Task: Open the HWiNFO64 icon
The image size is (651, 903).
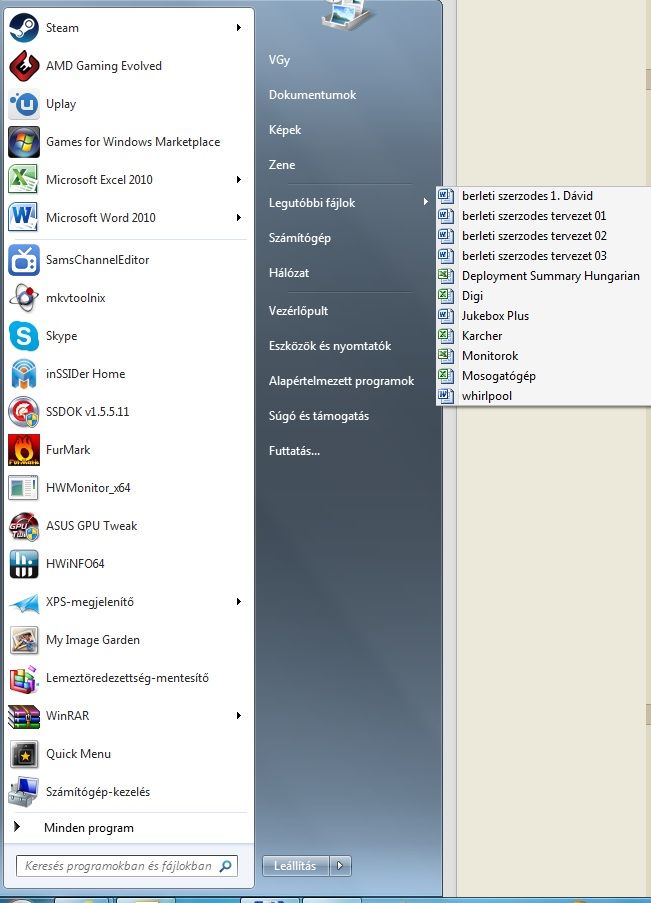Action: pyautogui.click(x=24, y=564)
